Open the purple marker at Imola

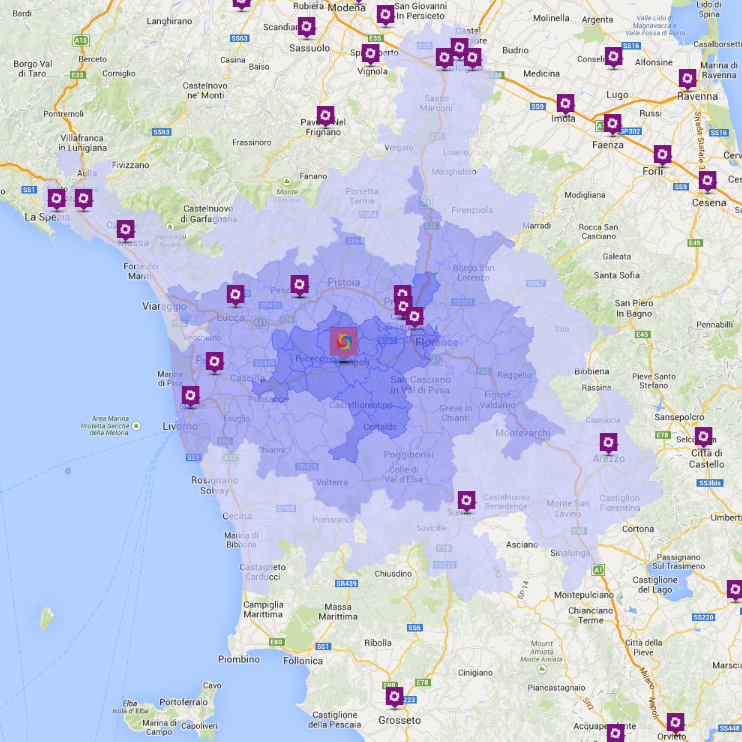[x=565, y=104]
